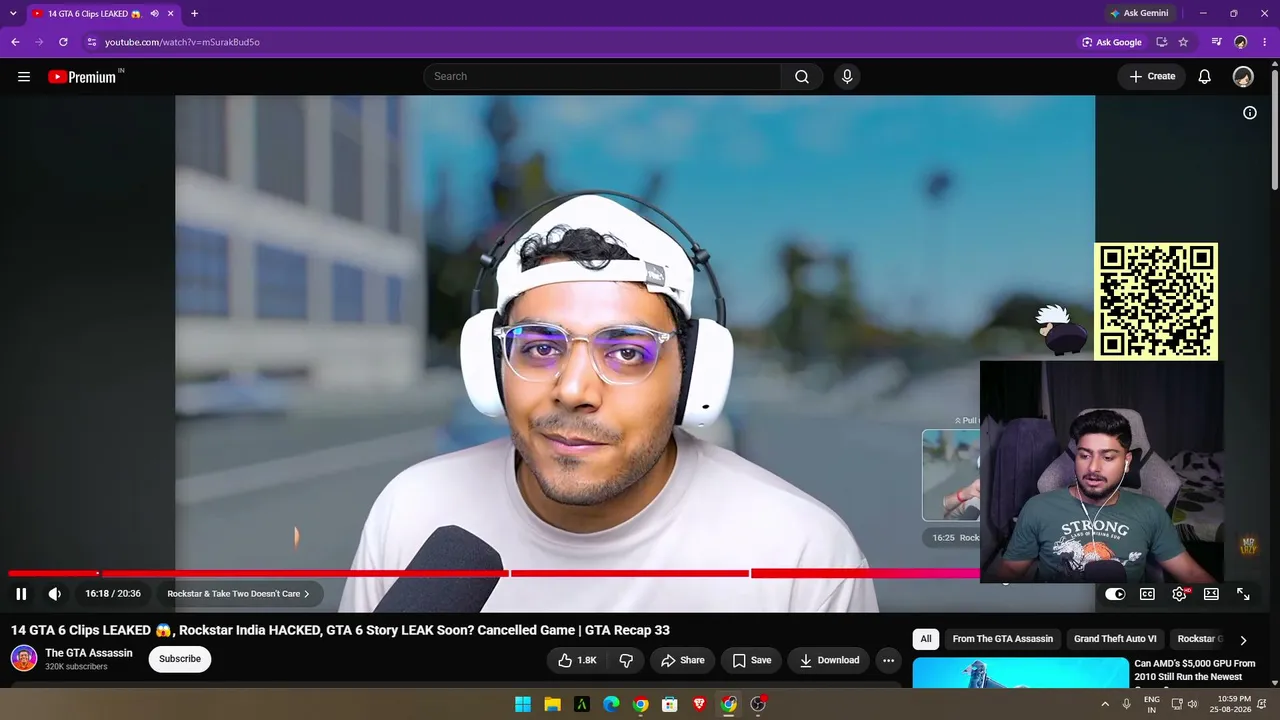
Task: Open OBS Studio from the taskbar
Action: click(758, 704)
